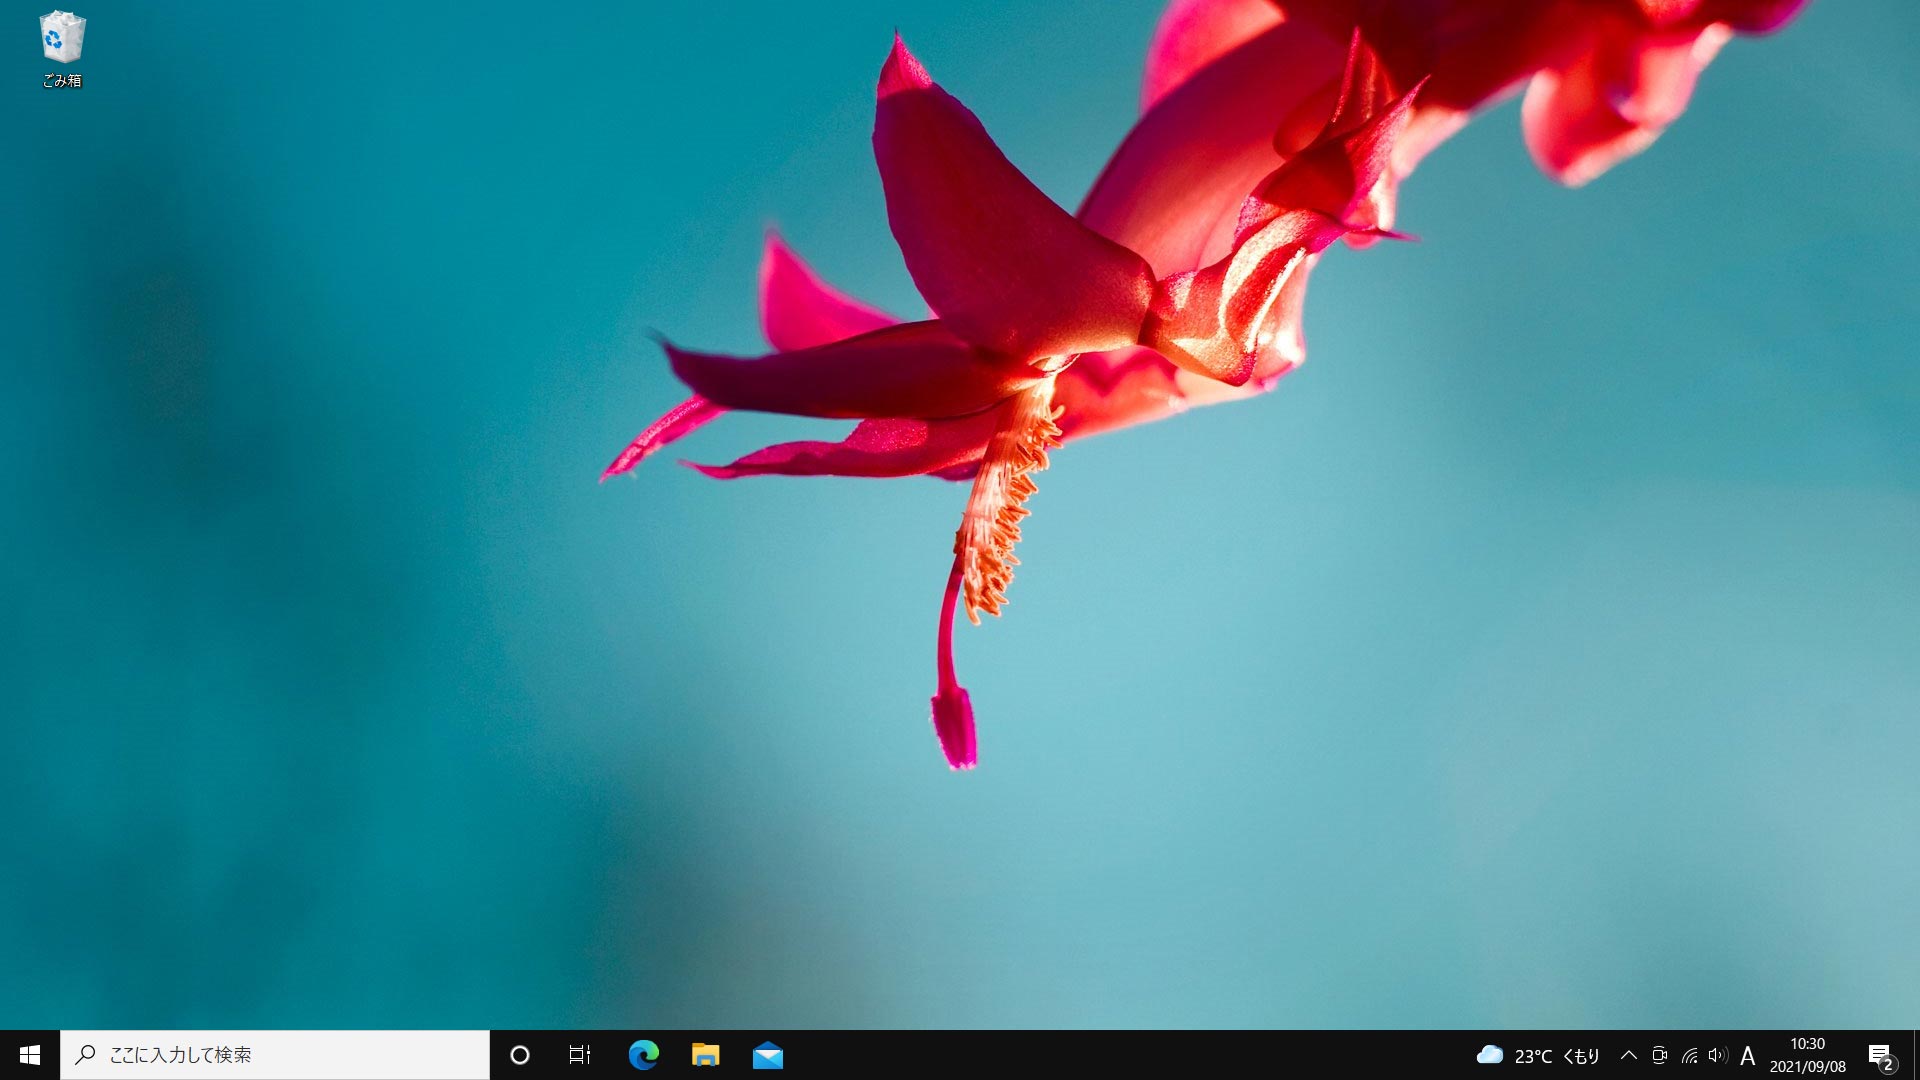Select the ごみ箱 recycle bin desktop icon

point(62,49)
